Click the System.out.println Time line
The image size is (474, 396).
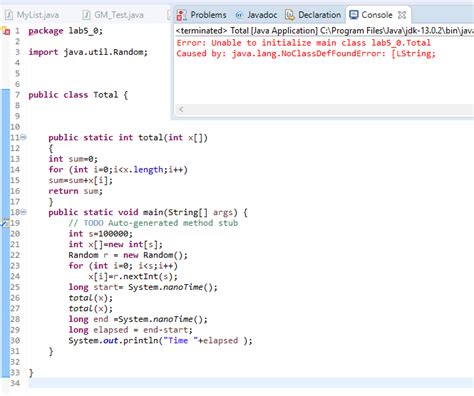[x=160, y=340]
